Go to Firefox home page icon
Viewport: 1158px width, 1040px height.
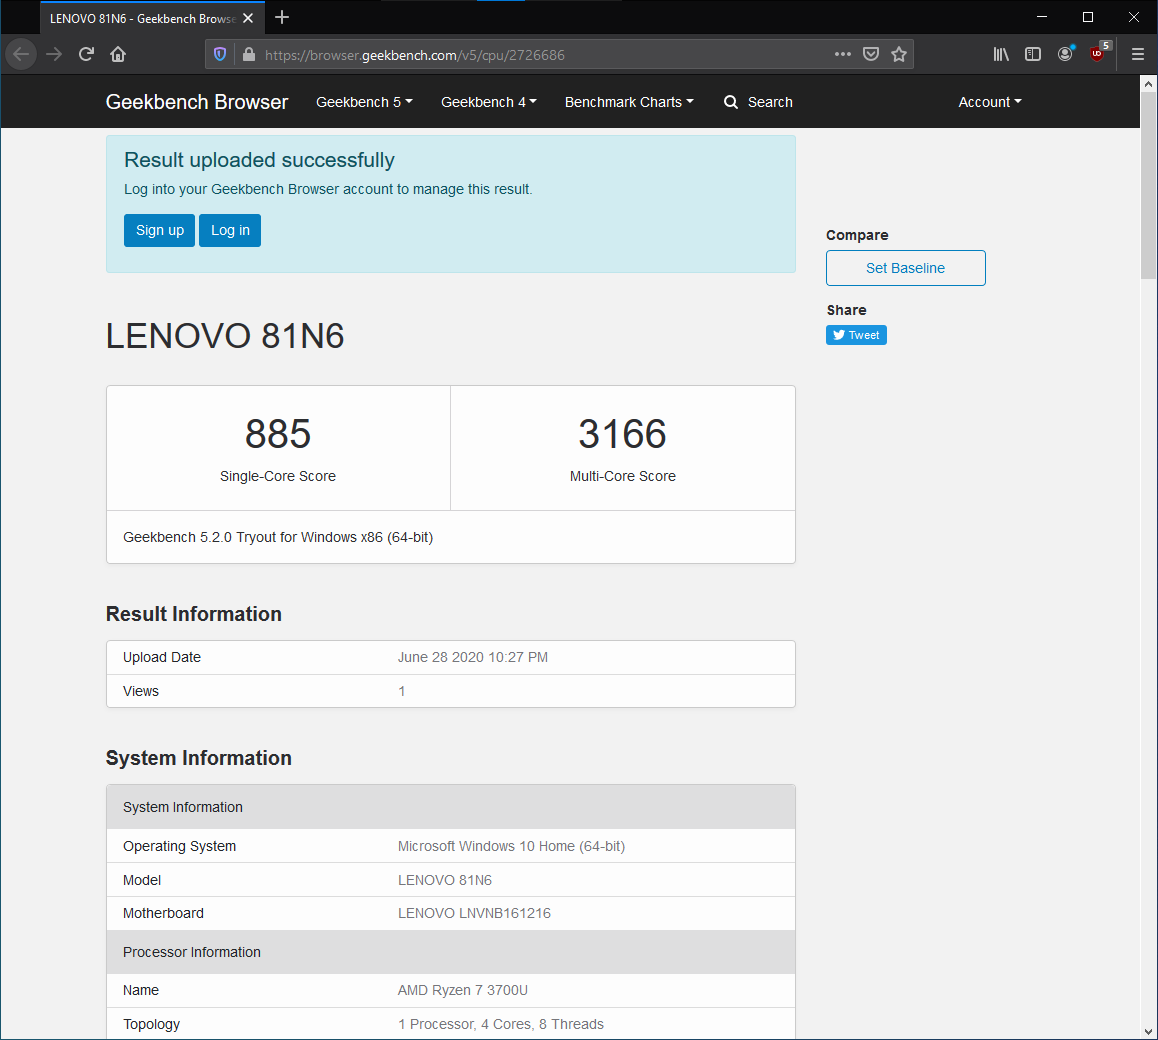(118, 54)
